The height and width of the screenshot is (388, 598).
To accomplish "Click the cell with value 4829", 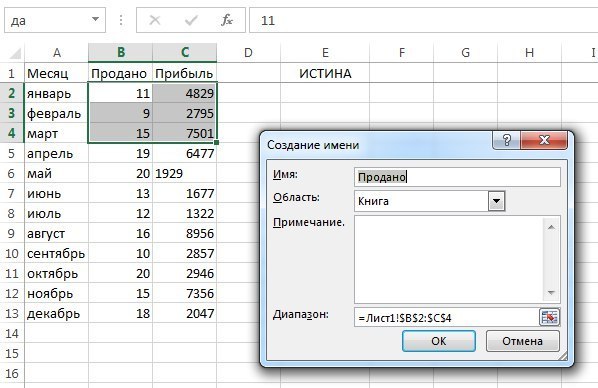I will (185, 93).
